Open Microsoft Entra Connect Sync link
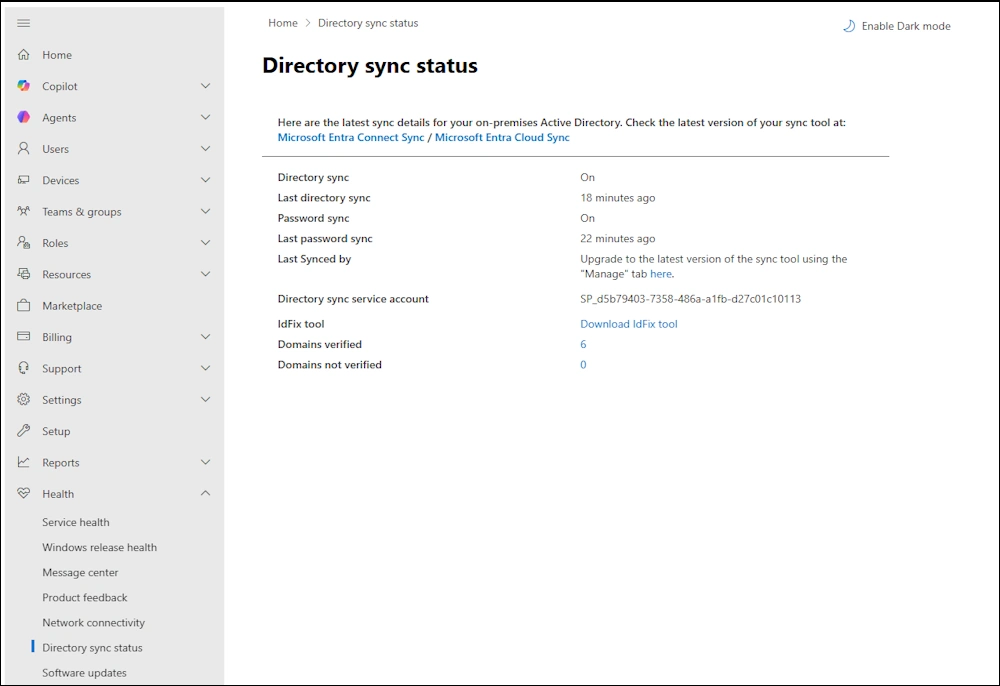Screen dimensions: 1000x686 click(351, 138)
